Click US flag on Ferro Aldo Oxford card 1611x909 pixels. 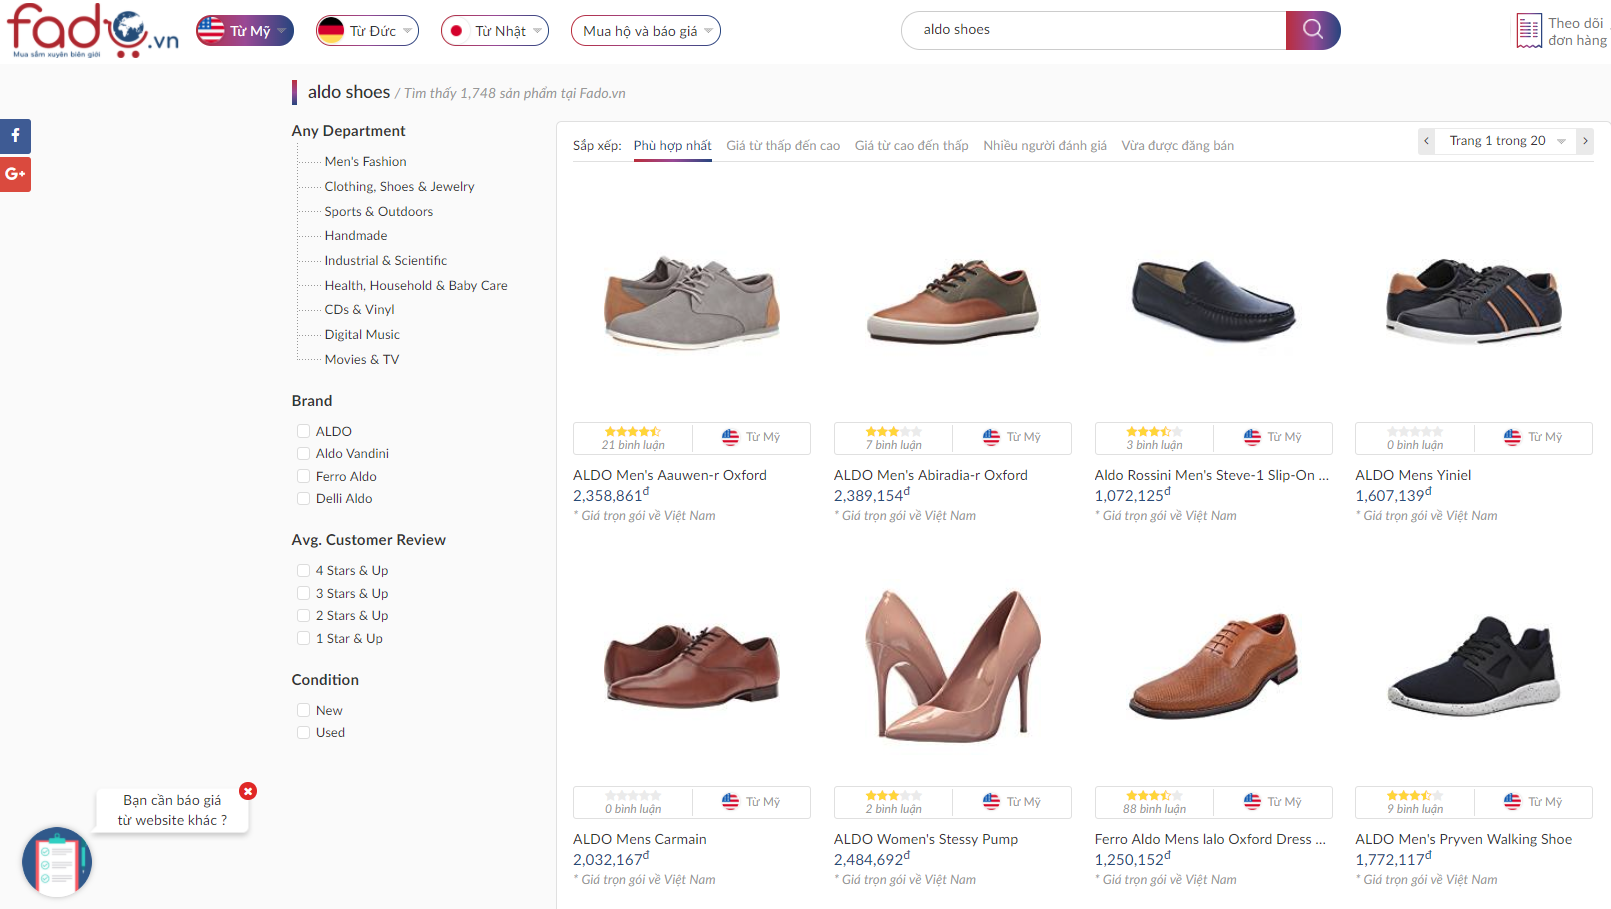tap(1252, 802)
